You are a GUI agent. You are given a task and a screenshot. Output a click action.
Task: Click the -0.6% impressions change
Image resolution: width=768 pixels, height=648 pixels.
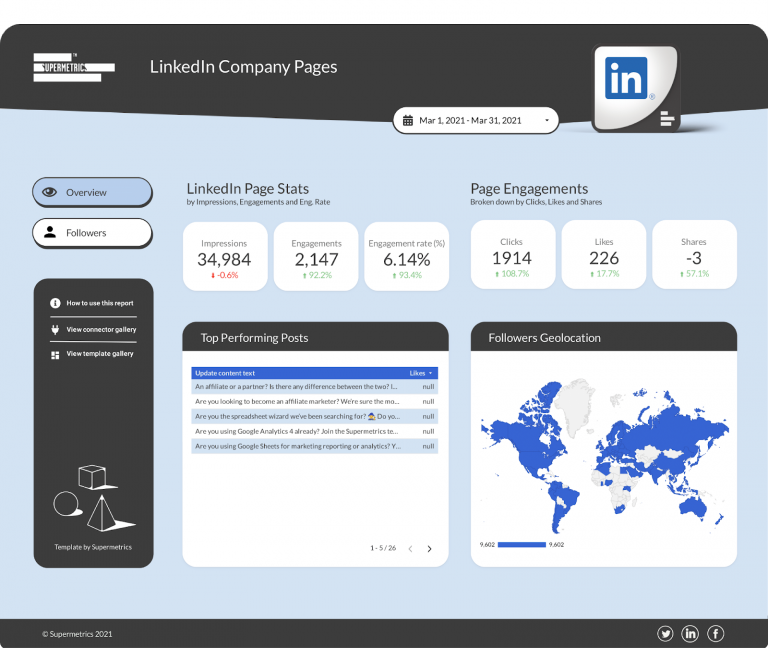tap(225, 275)
